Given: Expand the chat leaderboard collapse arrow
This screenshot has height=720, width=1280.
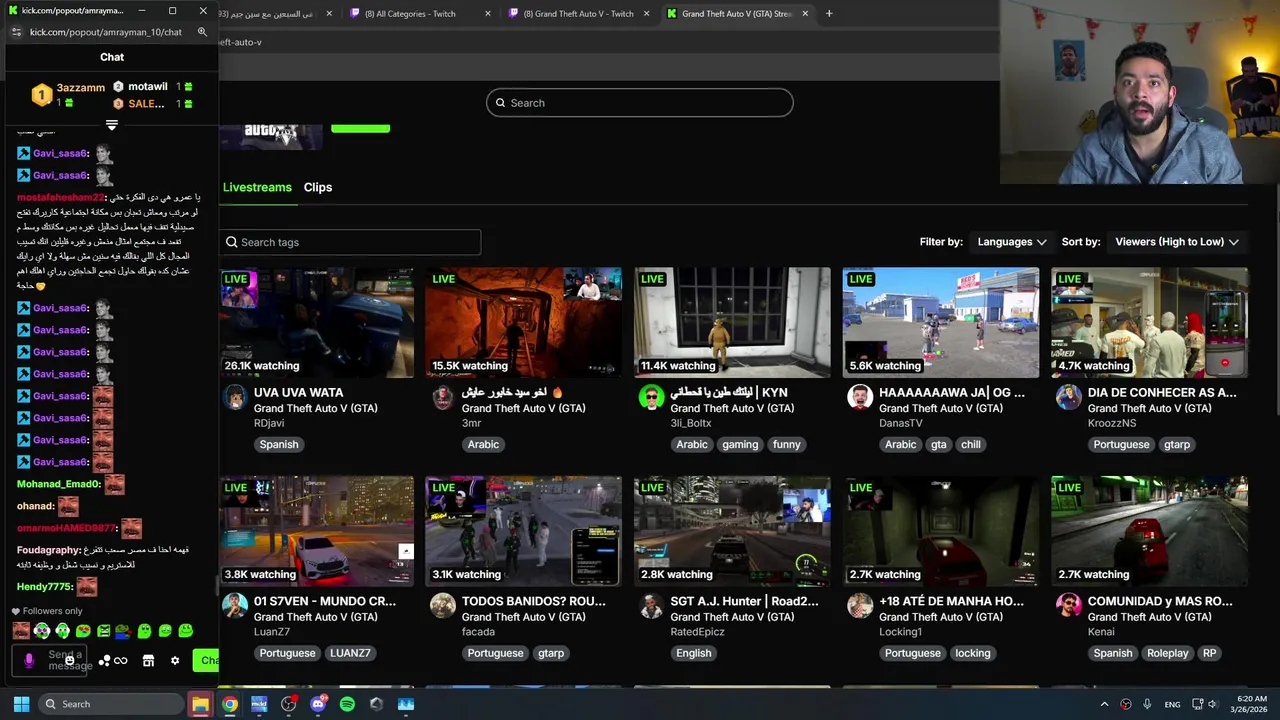Looking at the screenshot, I should pos(112,125).
